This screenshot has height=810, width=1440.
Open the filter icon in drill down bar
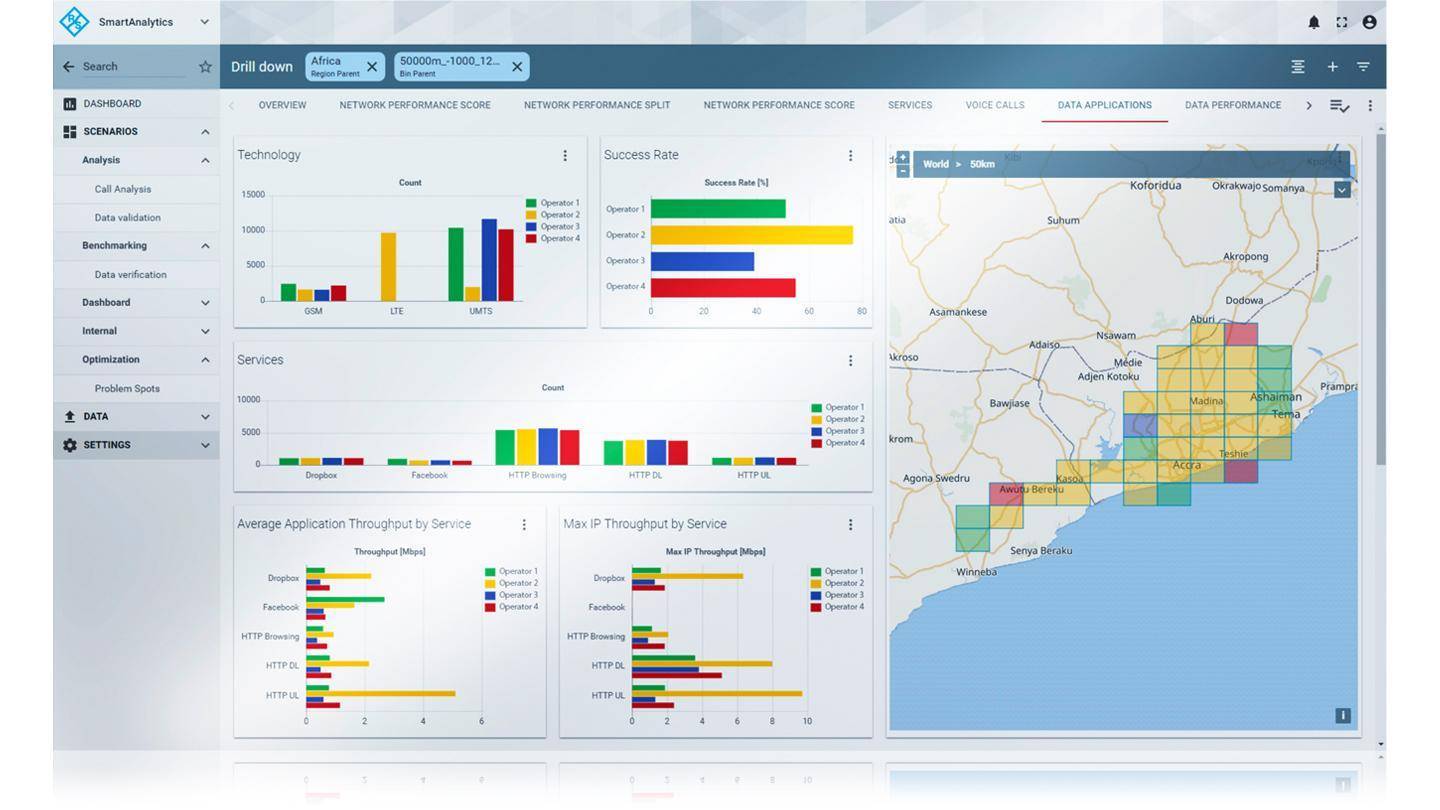coord(1363,67)
